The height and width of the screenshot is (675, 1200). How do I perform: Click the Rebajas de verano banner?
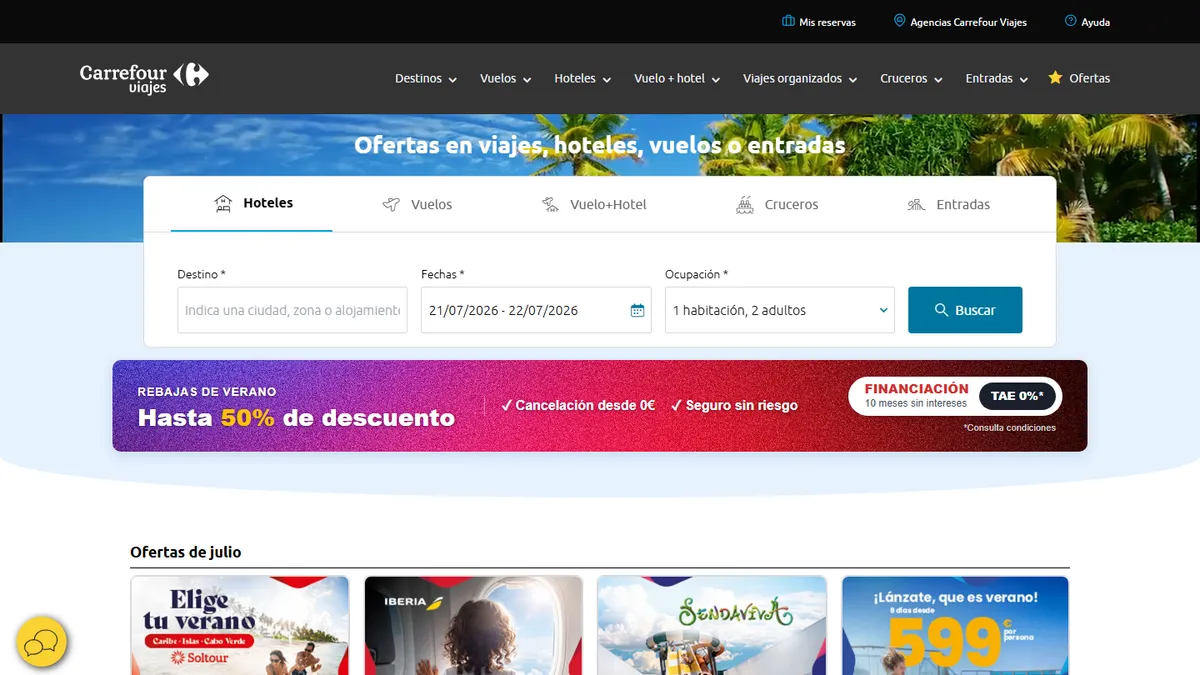[600, 406]
